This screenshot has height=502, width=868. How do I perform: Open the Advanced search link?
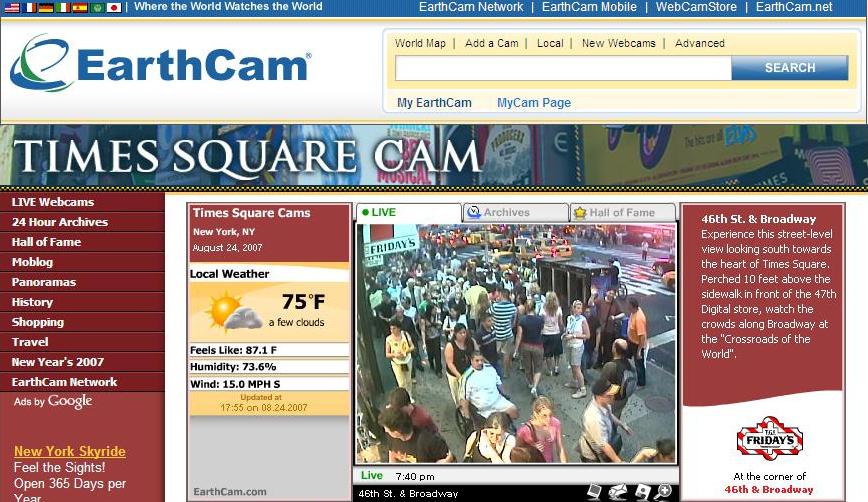click(700, 43)
